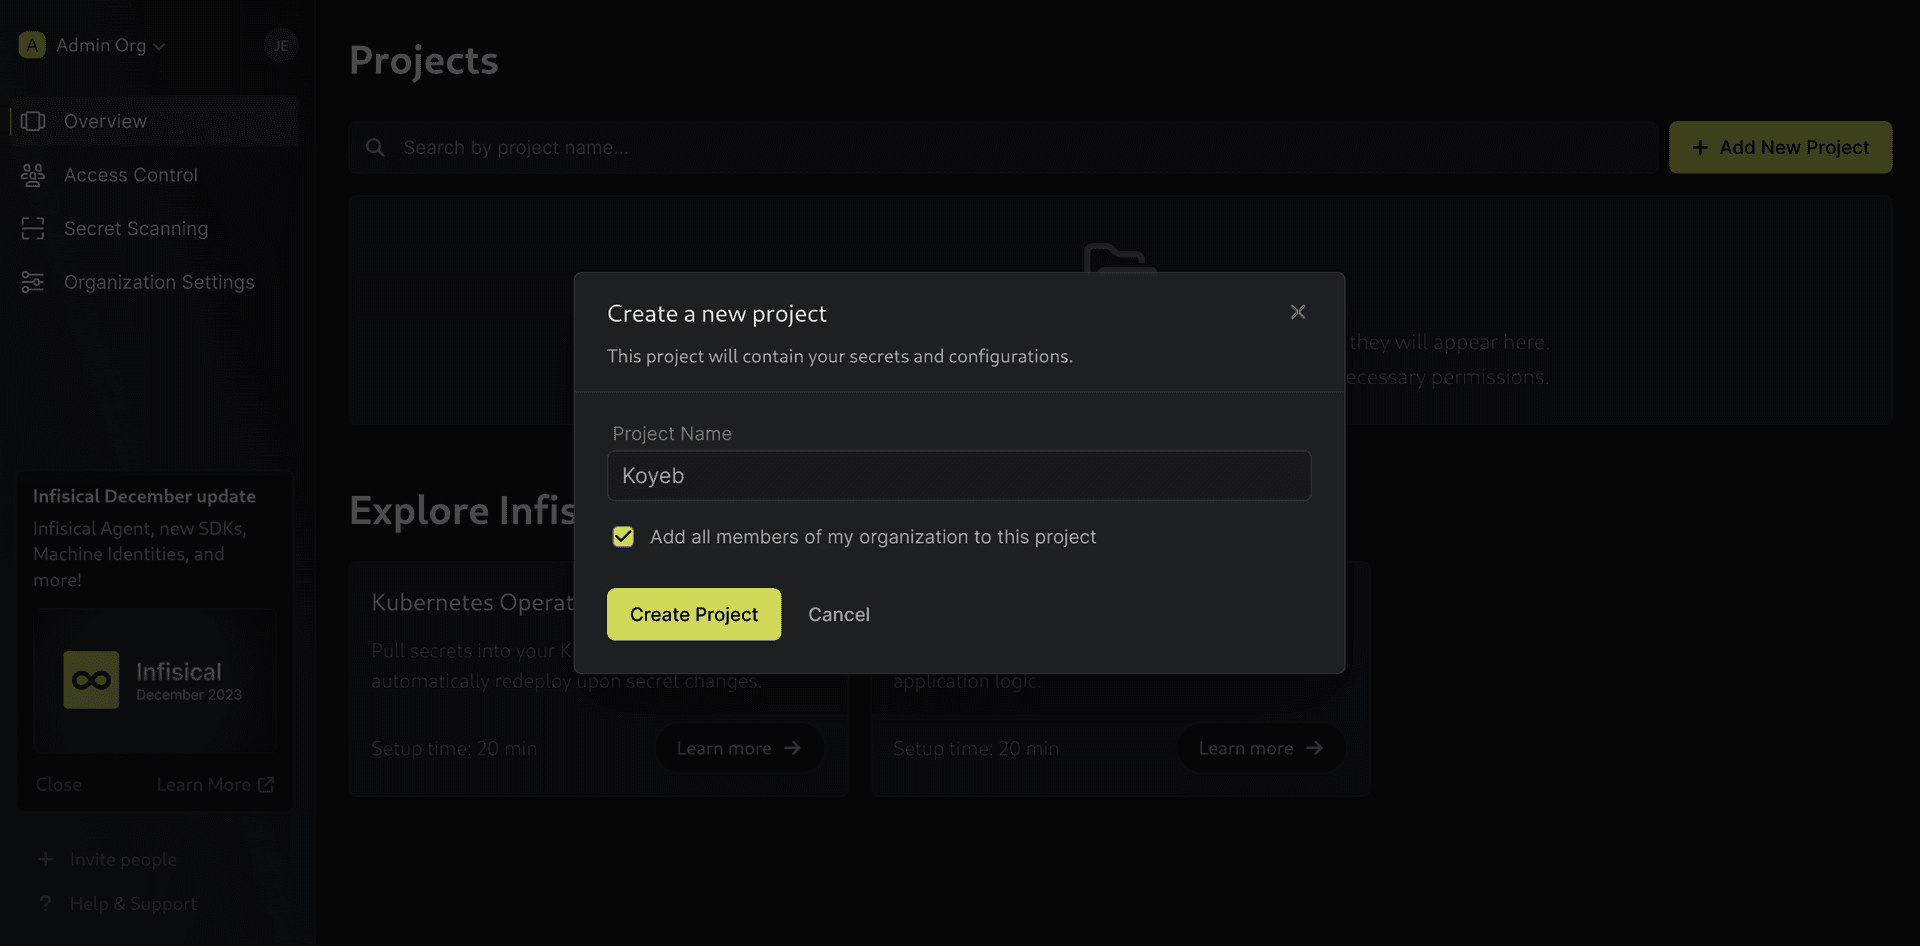Cancel the new project creation

point(839,614)
